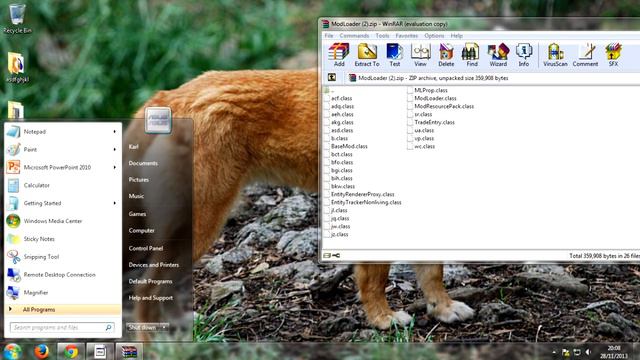Select acf.class in the archive
This screenshot has height=360, width=640.
coord(341,98)
